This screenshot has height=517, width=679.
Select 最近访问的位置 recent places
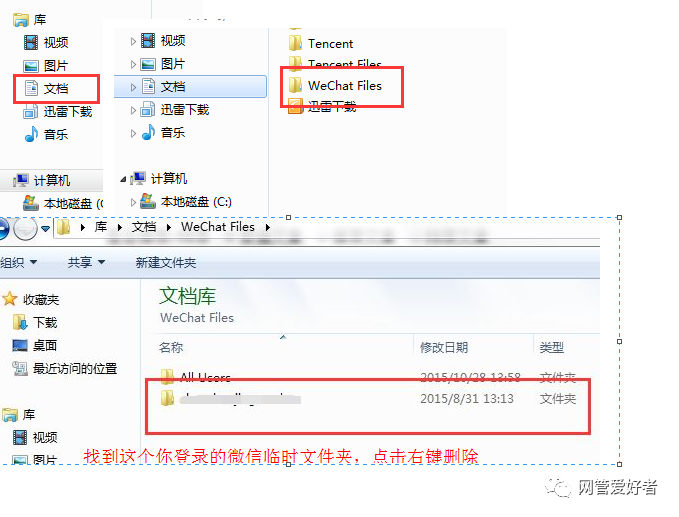tap(65, 368)
